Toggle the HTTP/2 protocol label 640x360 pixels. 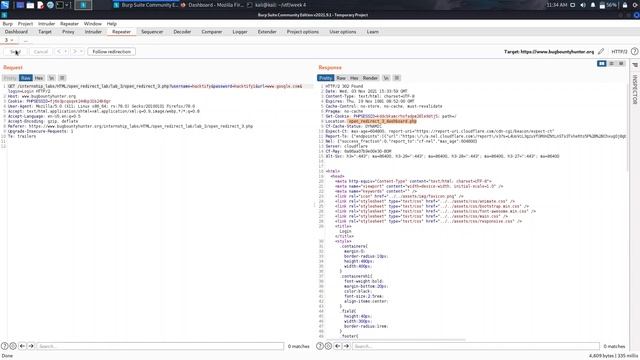(619, 51)
